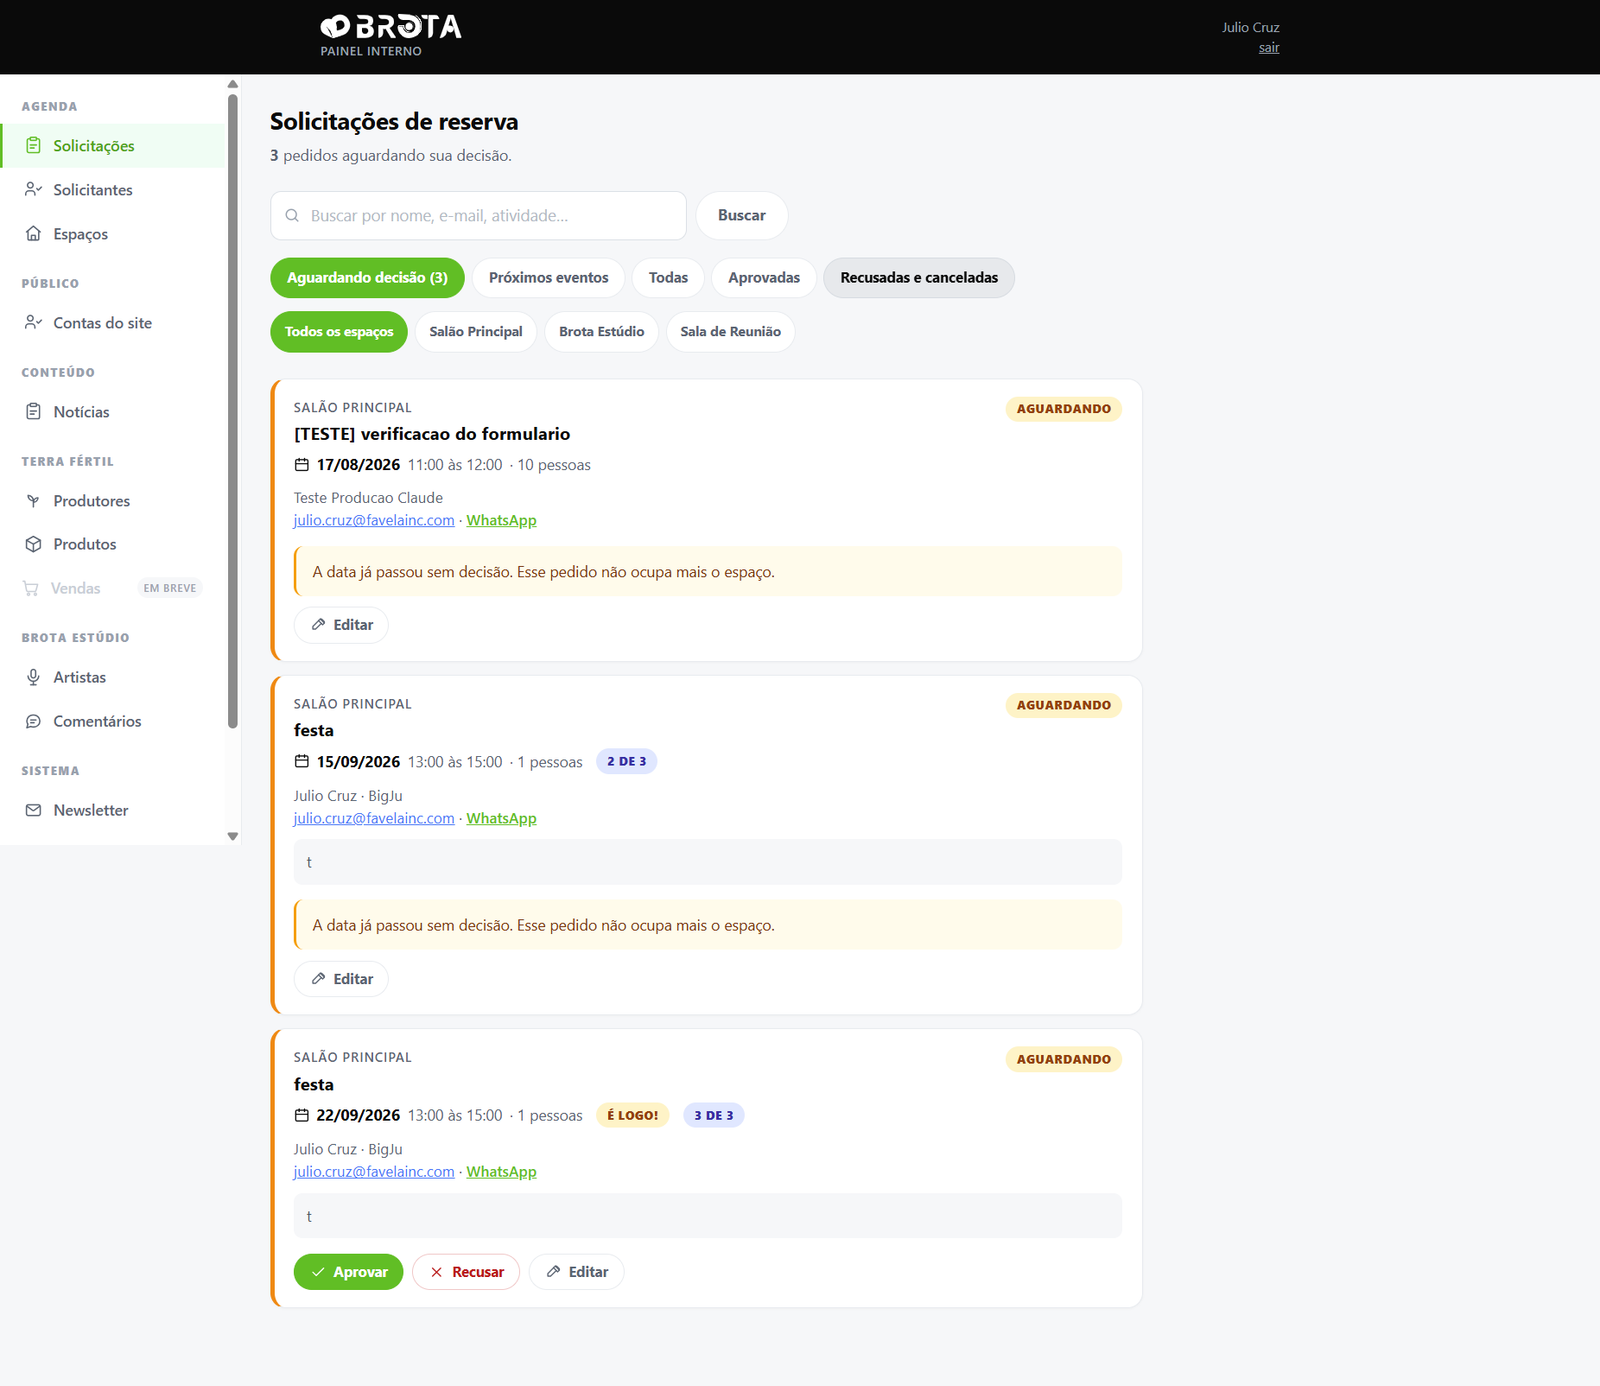Click the Buscar button
This screenshot has height=1386, width=1600.
(742, 216)
